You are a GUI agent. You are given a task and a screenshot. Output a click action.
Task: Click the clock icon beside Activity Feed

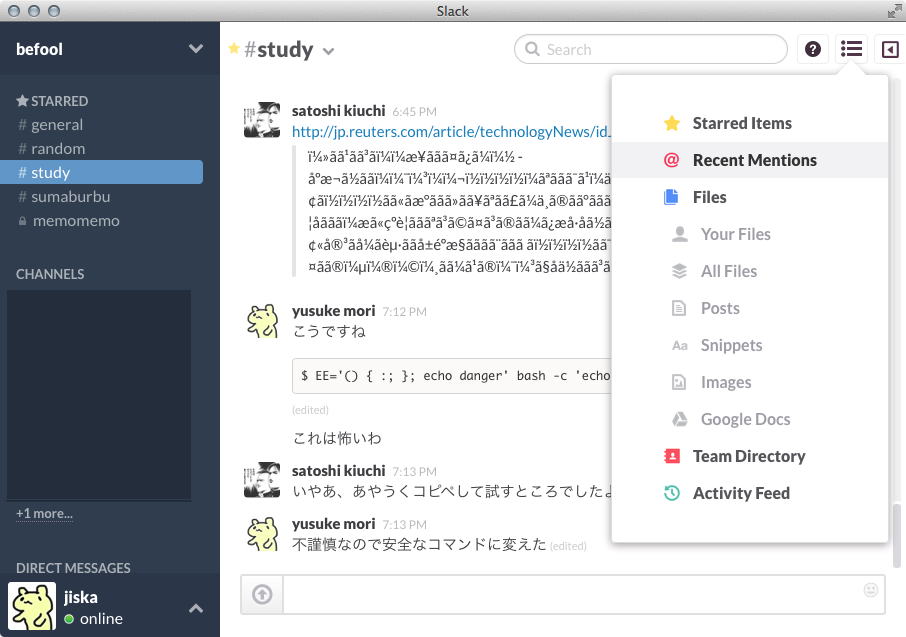pyautogui.click(x=671, y=493)
